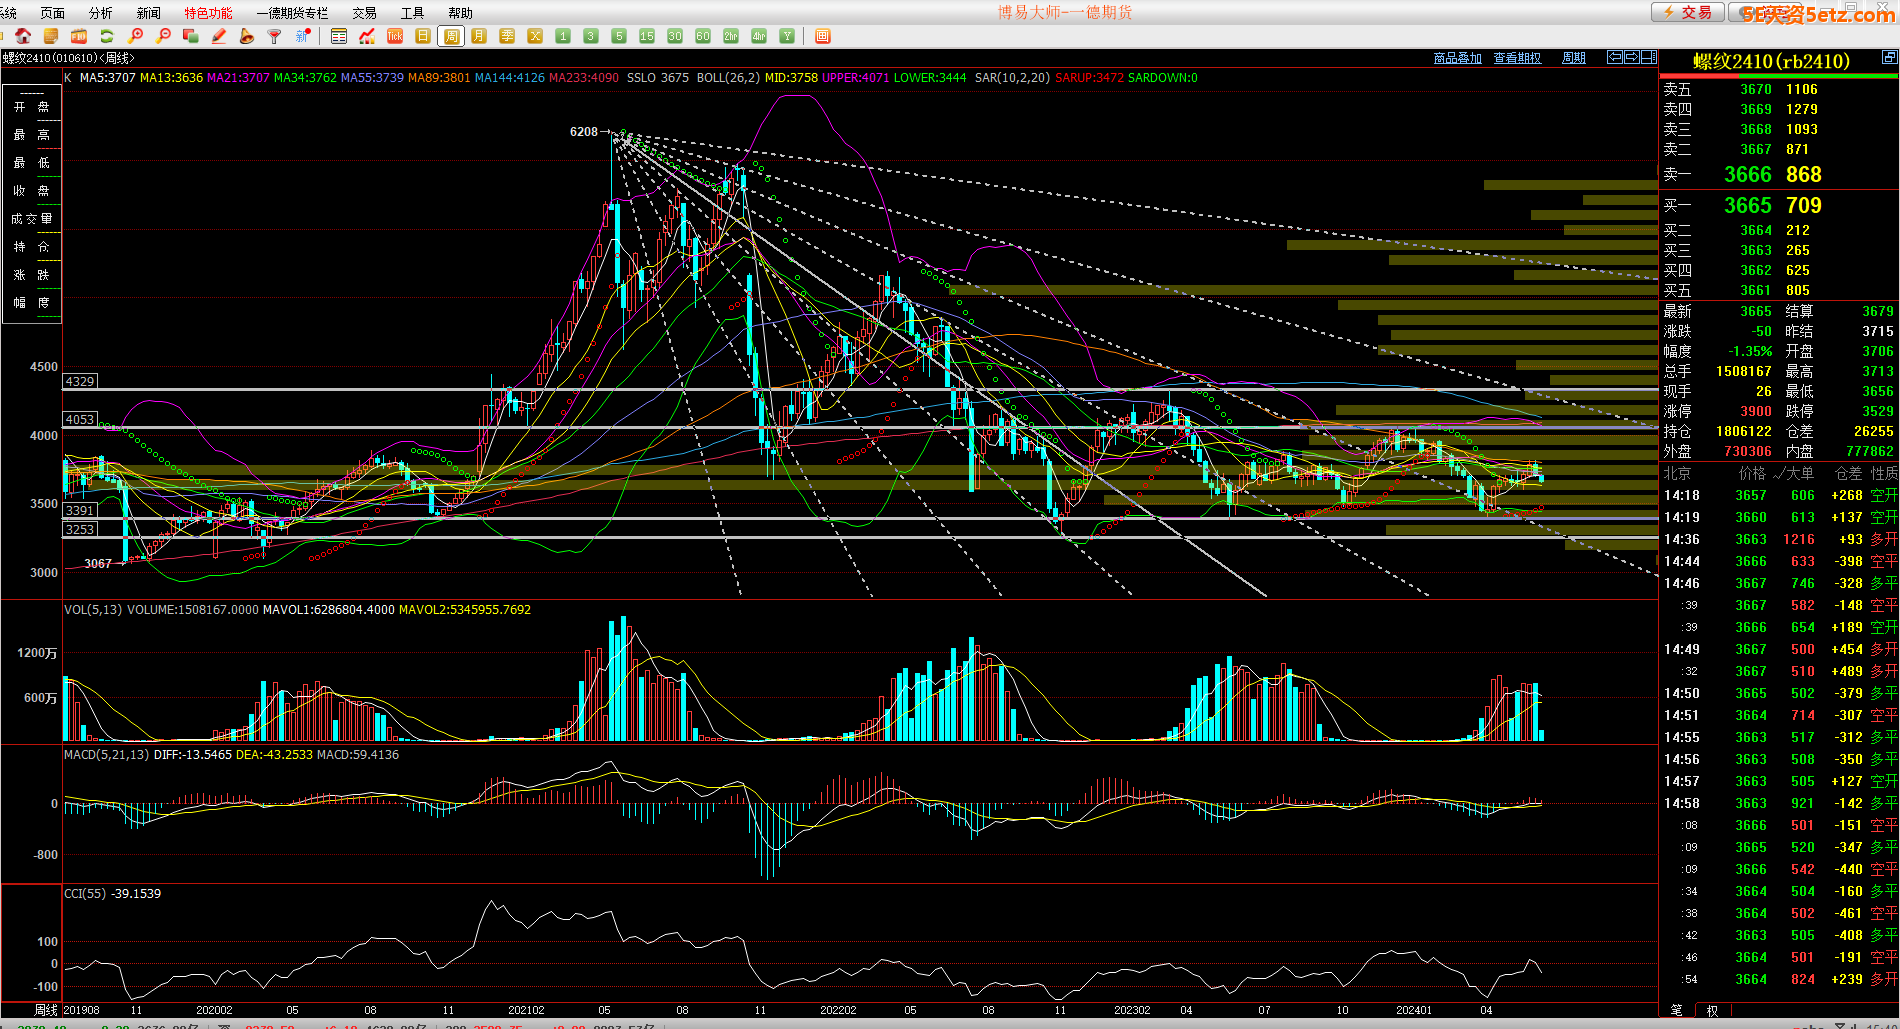
Task: Select the red drawing pencil tool
Action: 219,36
